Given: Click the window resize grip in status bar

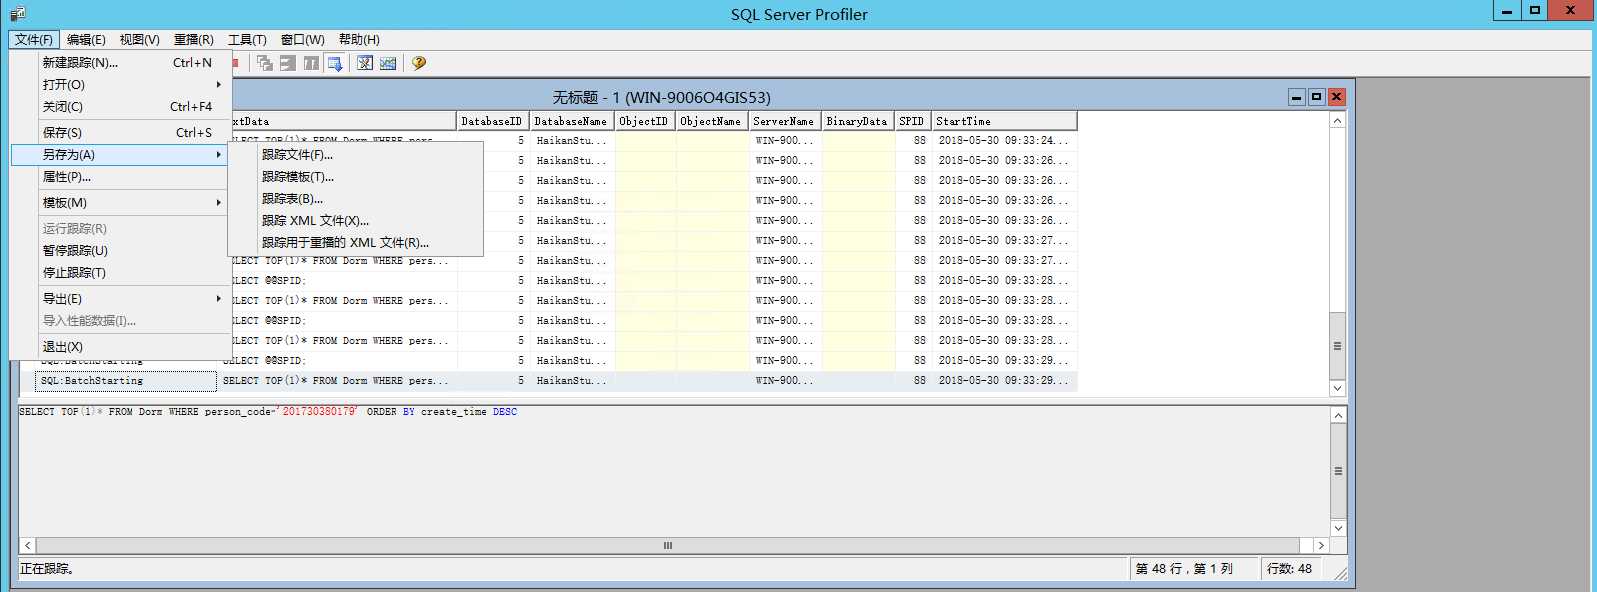Looking at the screenshot, I should [x=1340, y=573].
